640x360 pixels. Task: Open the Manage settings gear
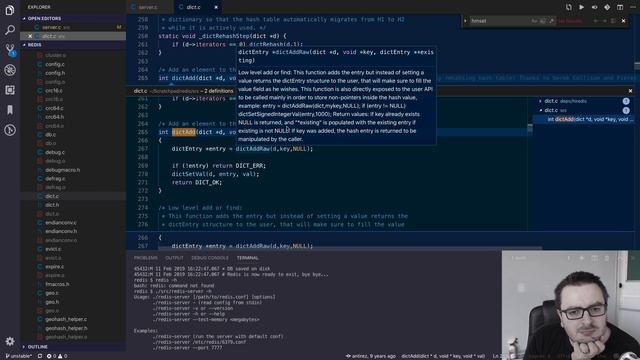(10, 341)
